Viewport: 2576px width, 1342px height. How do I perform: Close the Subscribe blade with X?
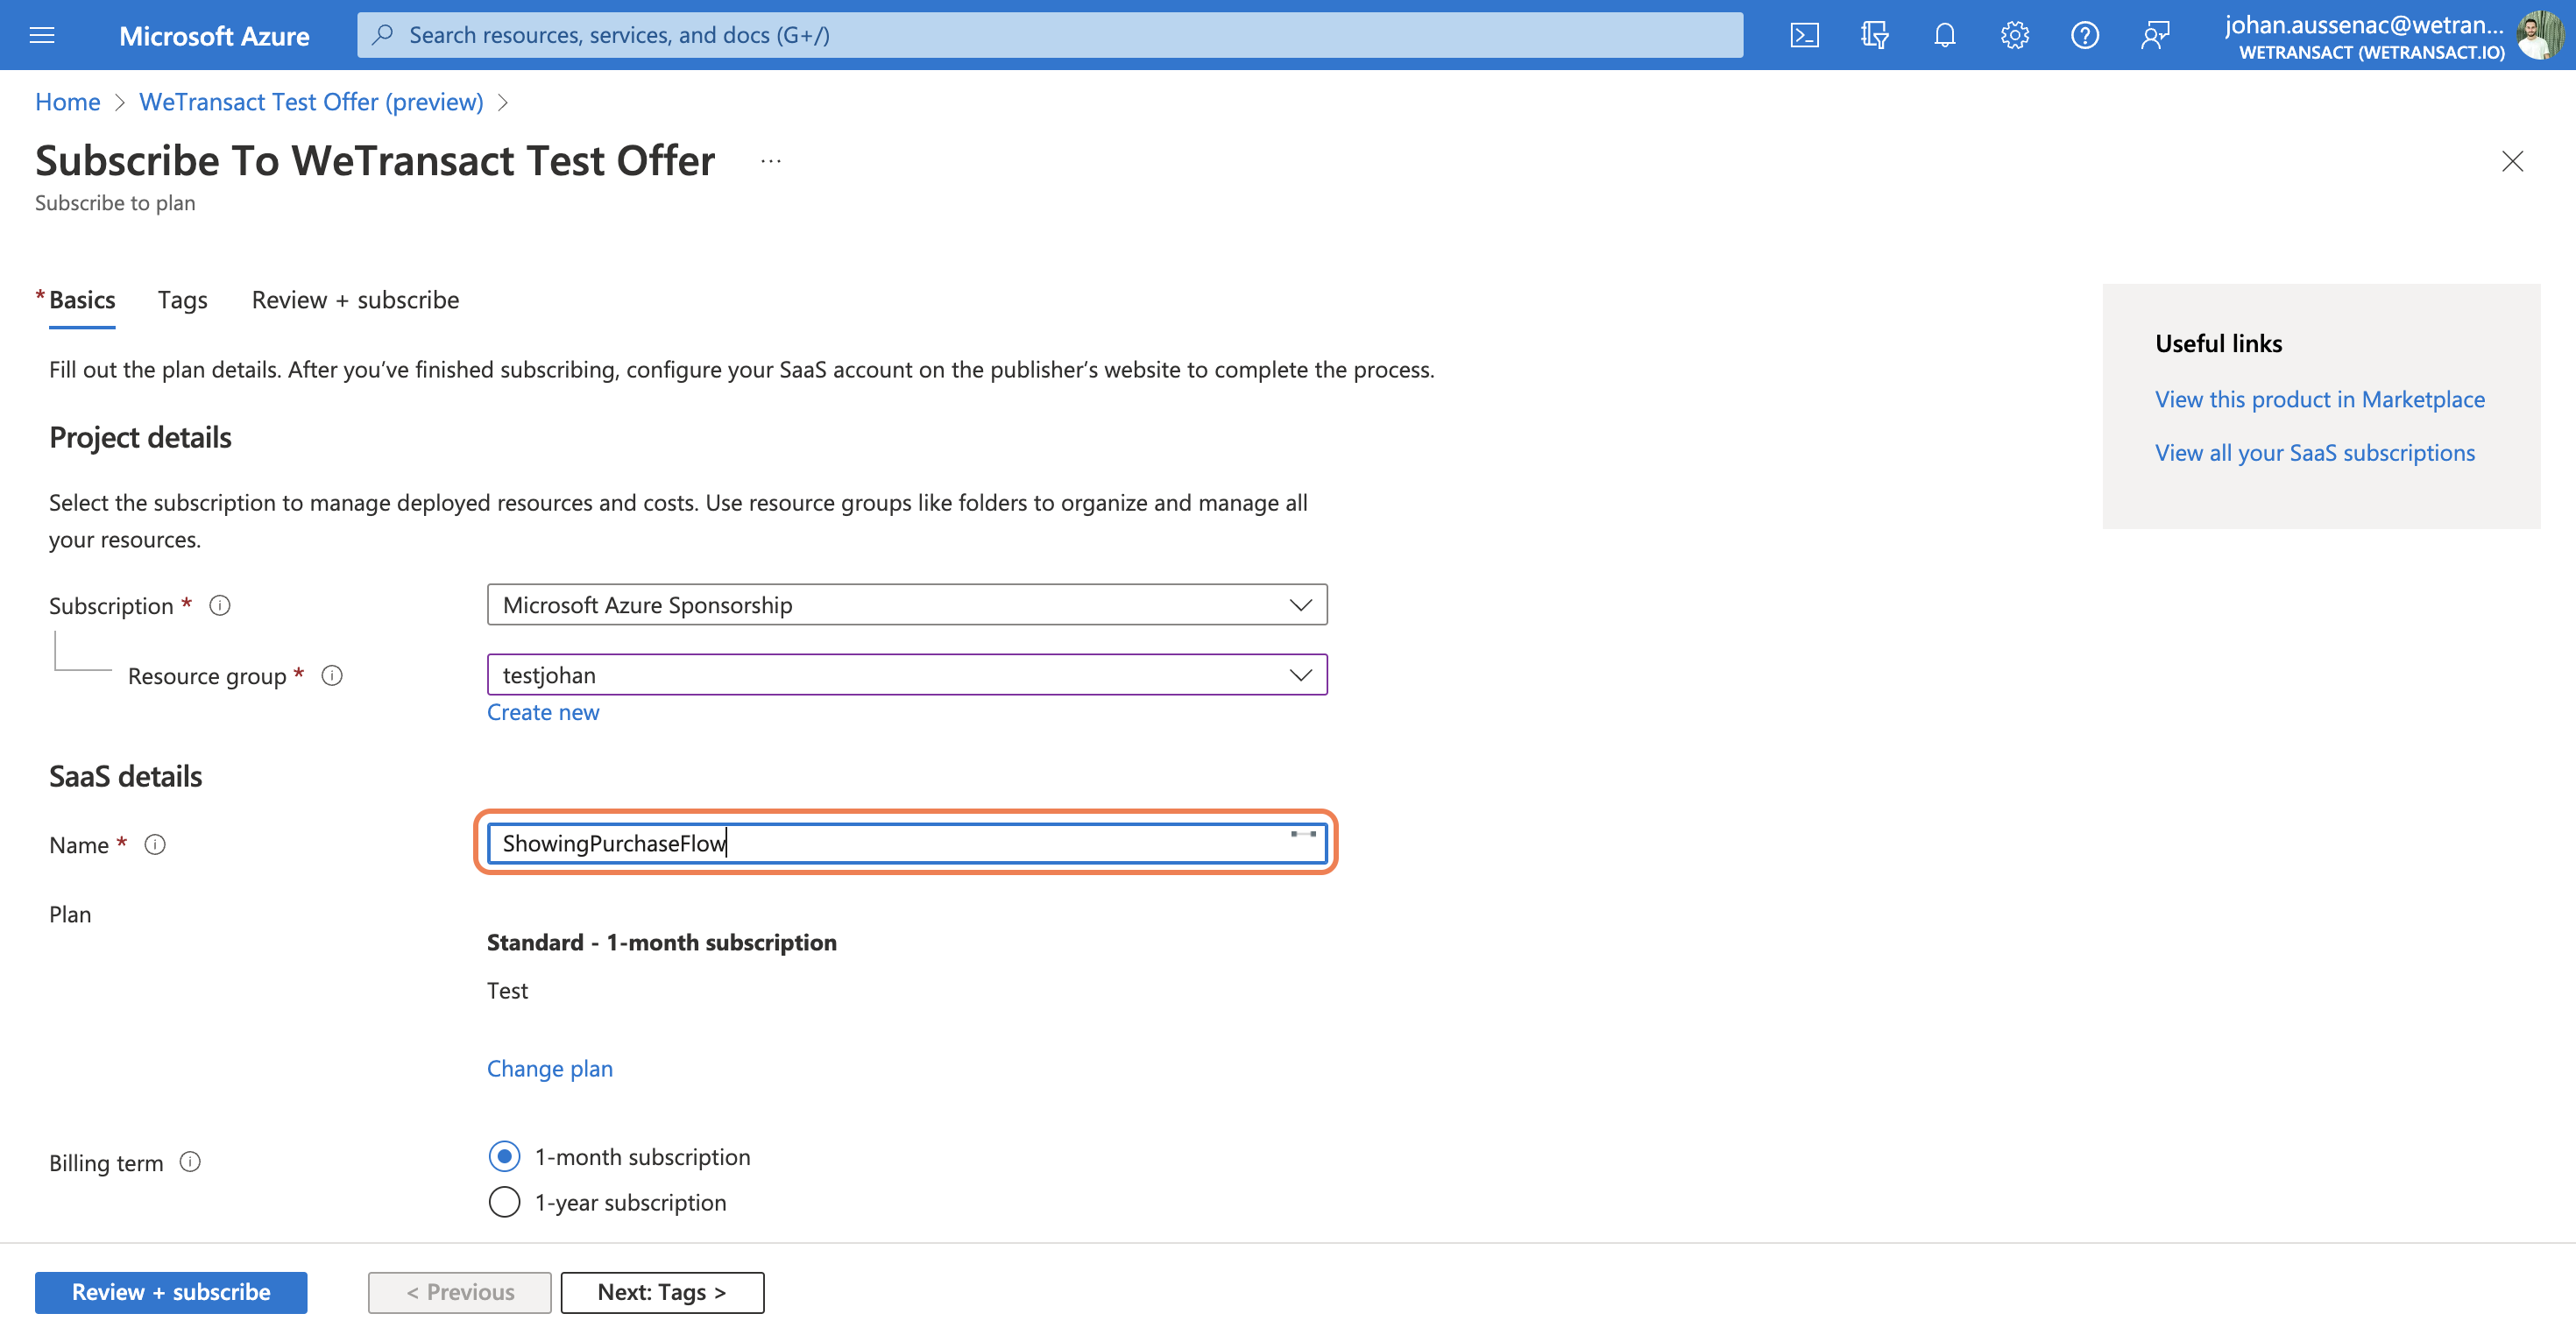click(x=2512, y=161)
